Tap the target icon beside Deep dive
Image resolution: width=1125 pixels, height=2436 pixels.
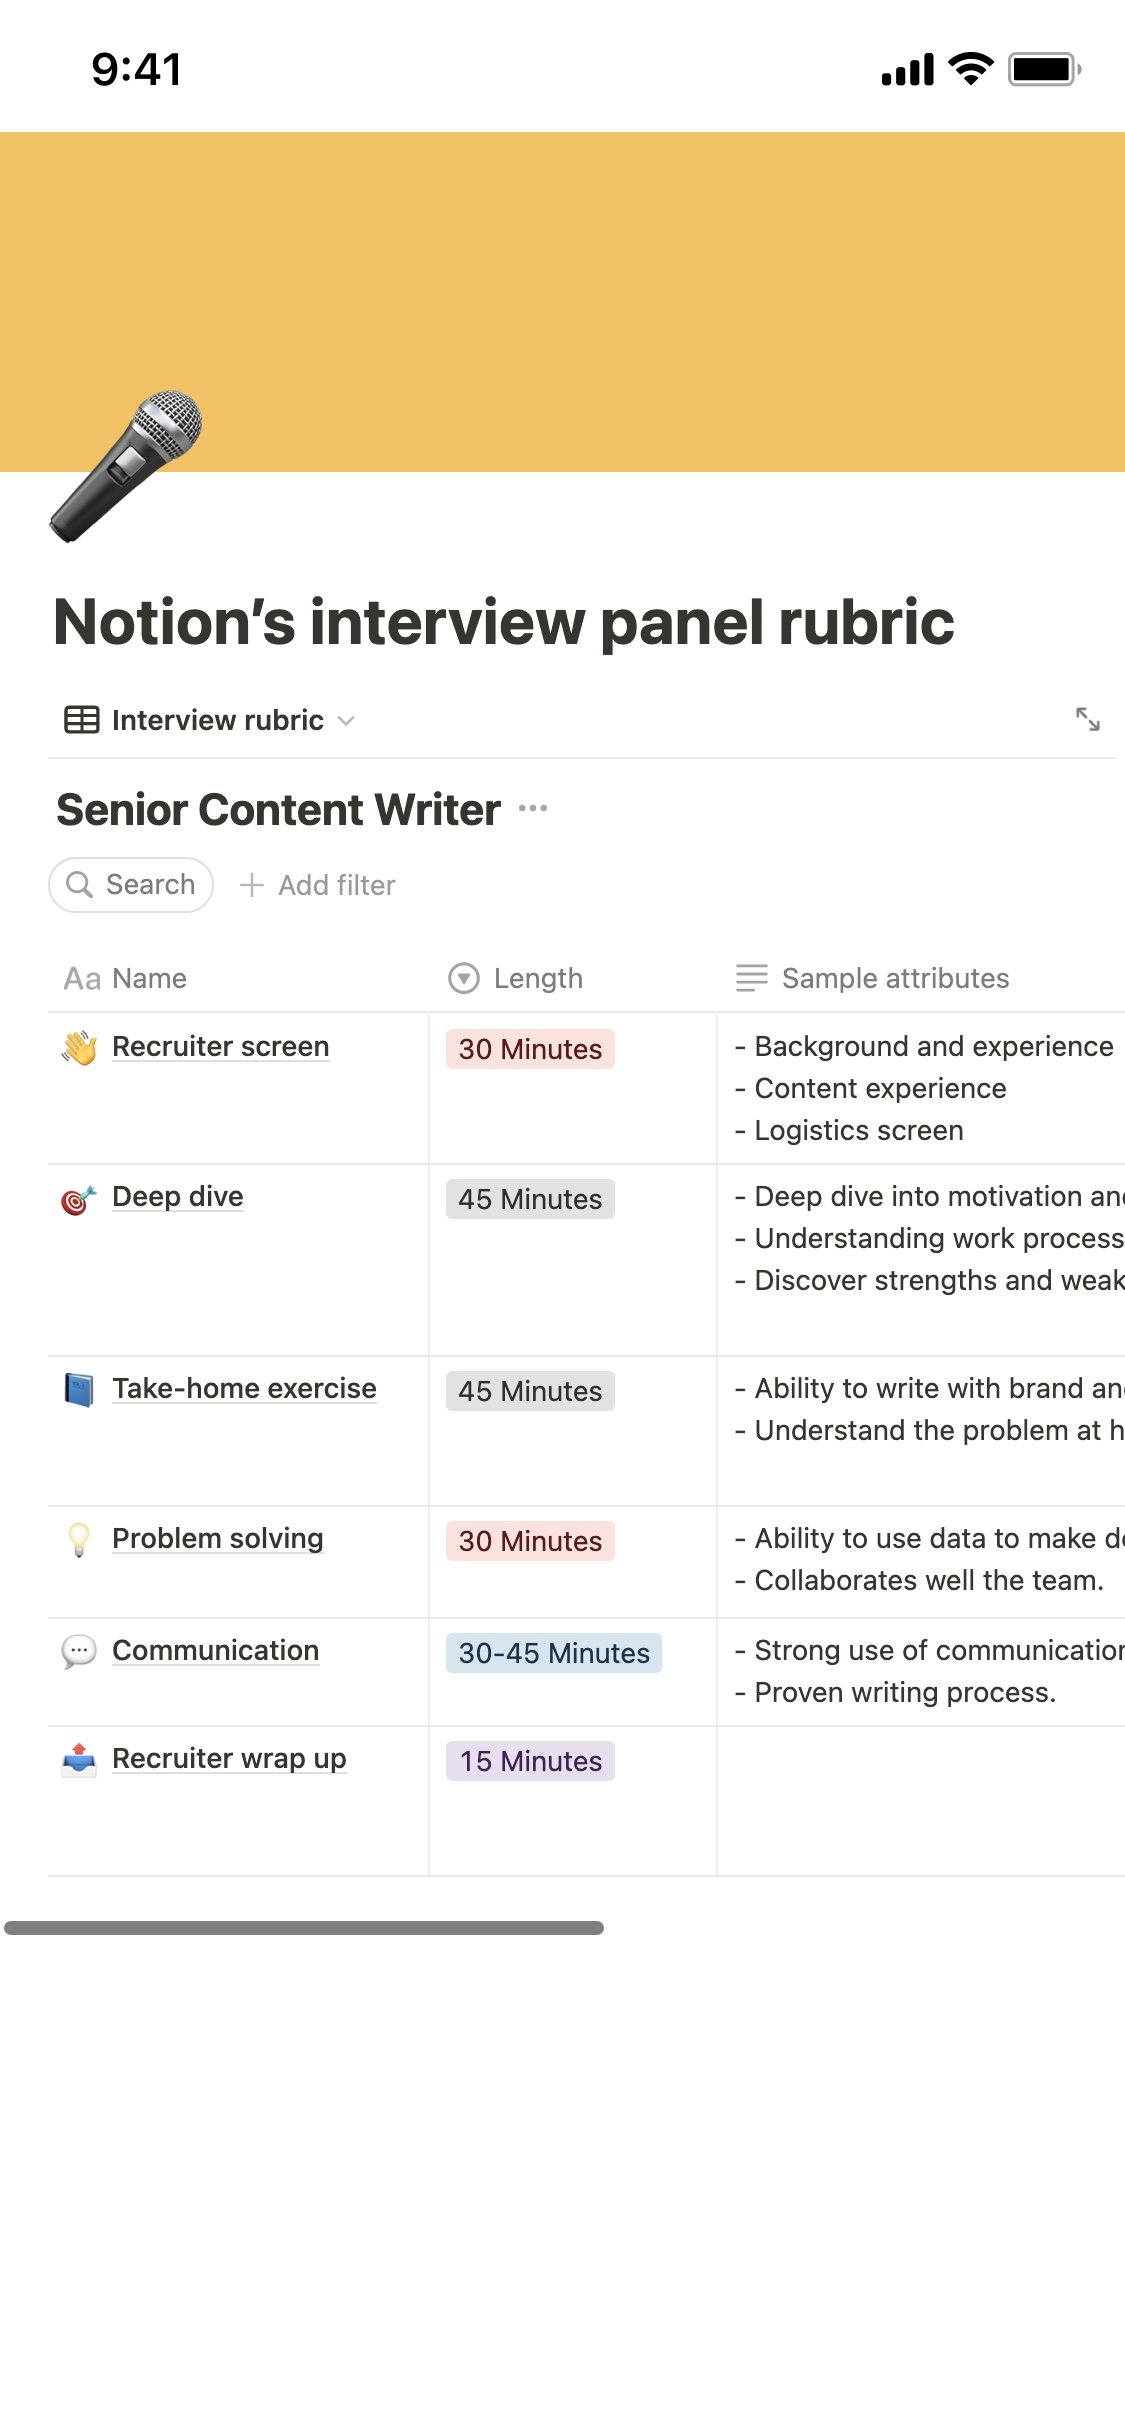point(79,1198)
